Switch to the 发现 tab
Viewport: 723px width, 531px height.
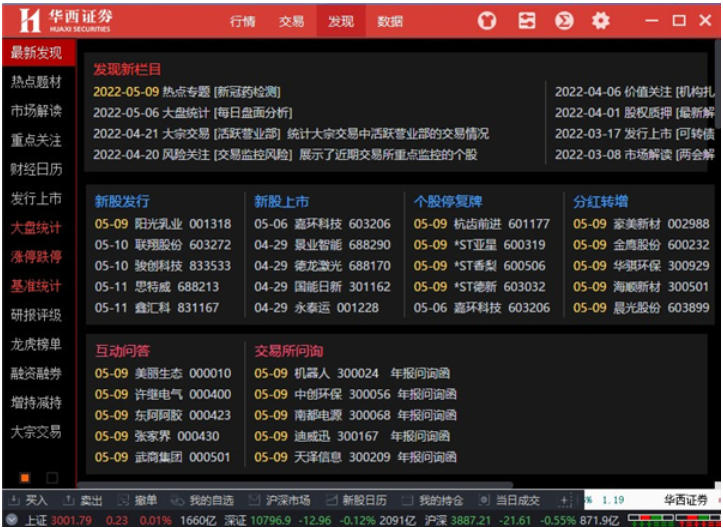pyautogui.click(x=341, y=21)
